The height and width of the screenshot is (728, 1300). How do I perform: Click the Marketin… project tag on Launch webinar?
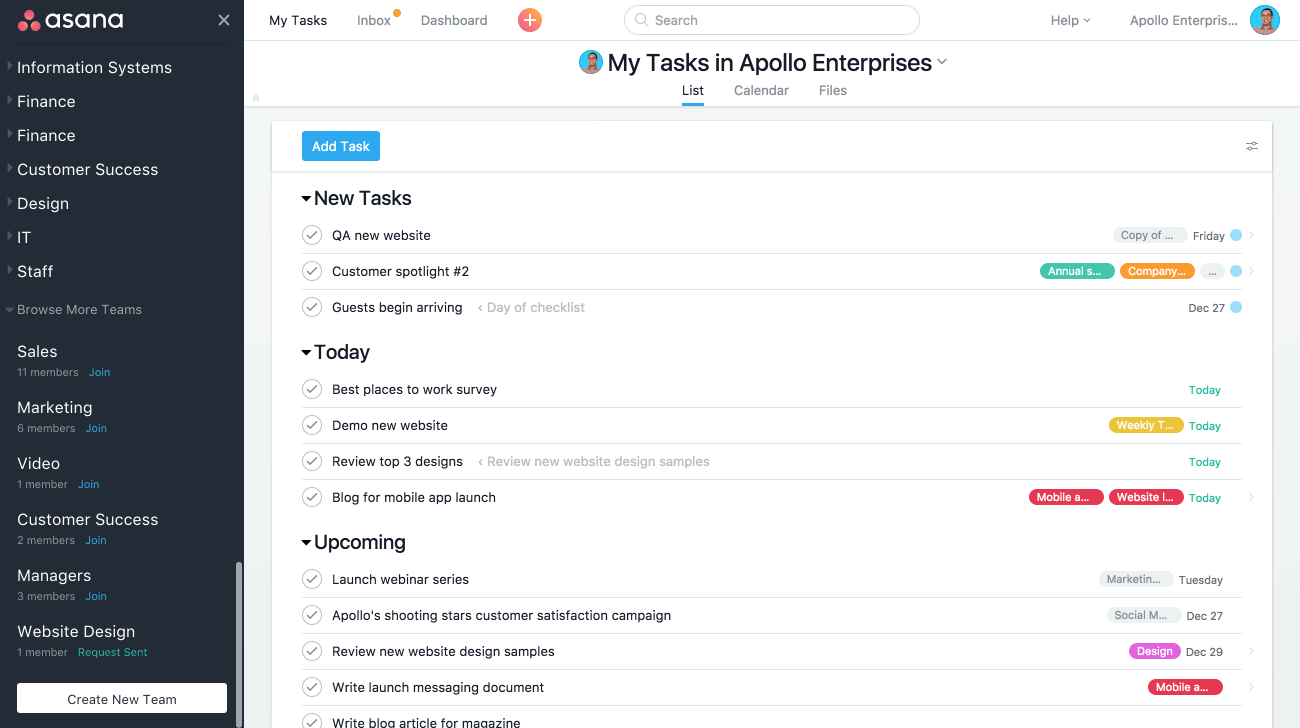point(1135,579)
